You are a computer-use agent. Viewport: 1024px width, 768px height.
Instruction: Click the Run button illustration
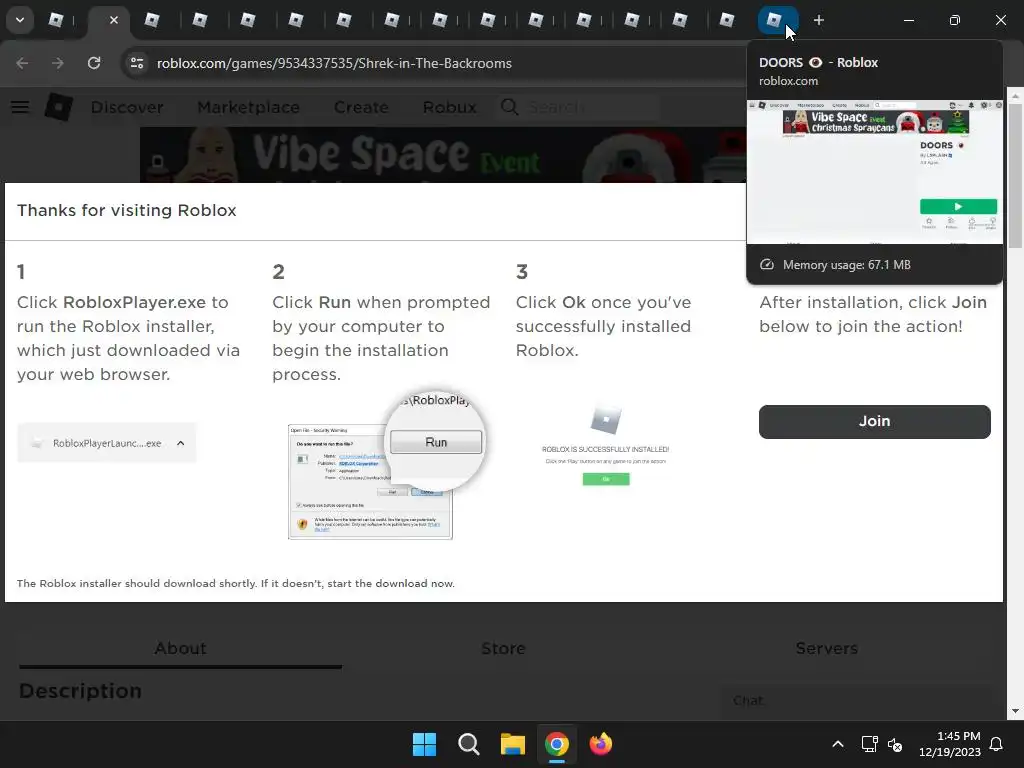436,442
